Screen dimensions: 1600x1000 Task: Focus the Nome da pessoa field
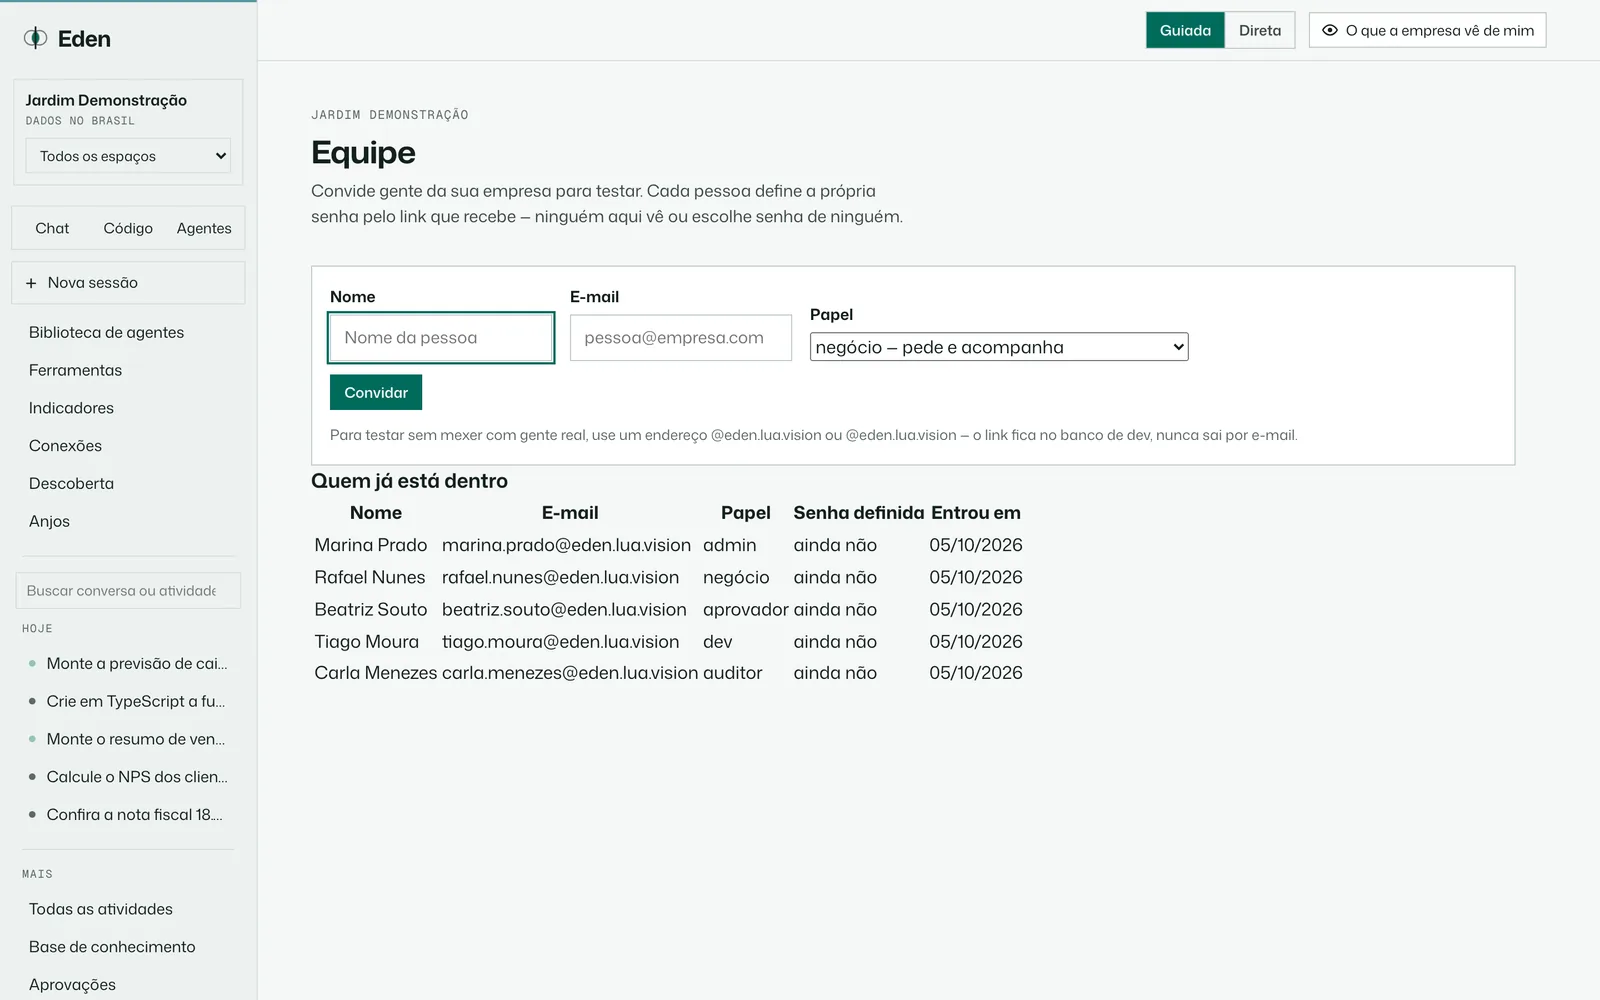(441, 338)
